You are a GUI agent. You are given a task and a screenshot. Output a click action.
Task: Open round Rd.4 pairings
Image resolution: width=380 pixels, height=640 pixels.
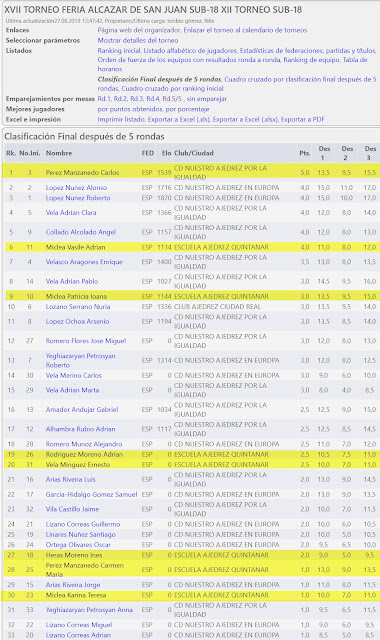pyautogui.click(x=153, y=99)
